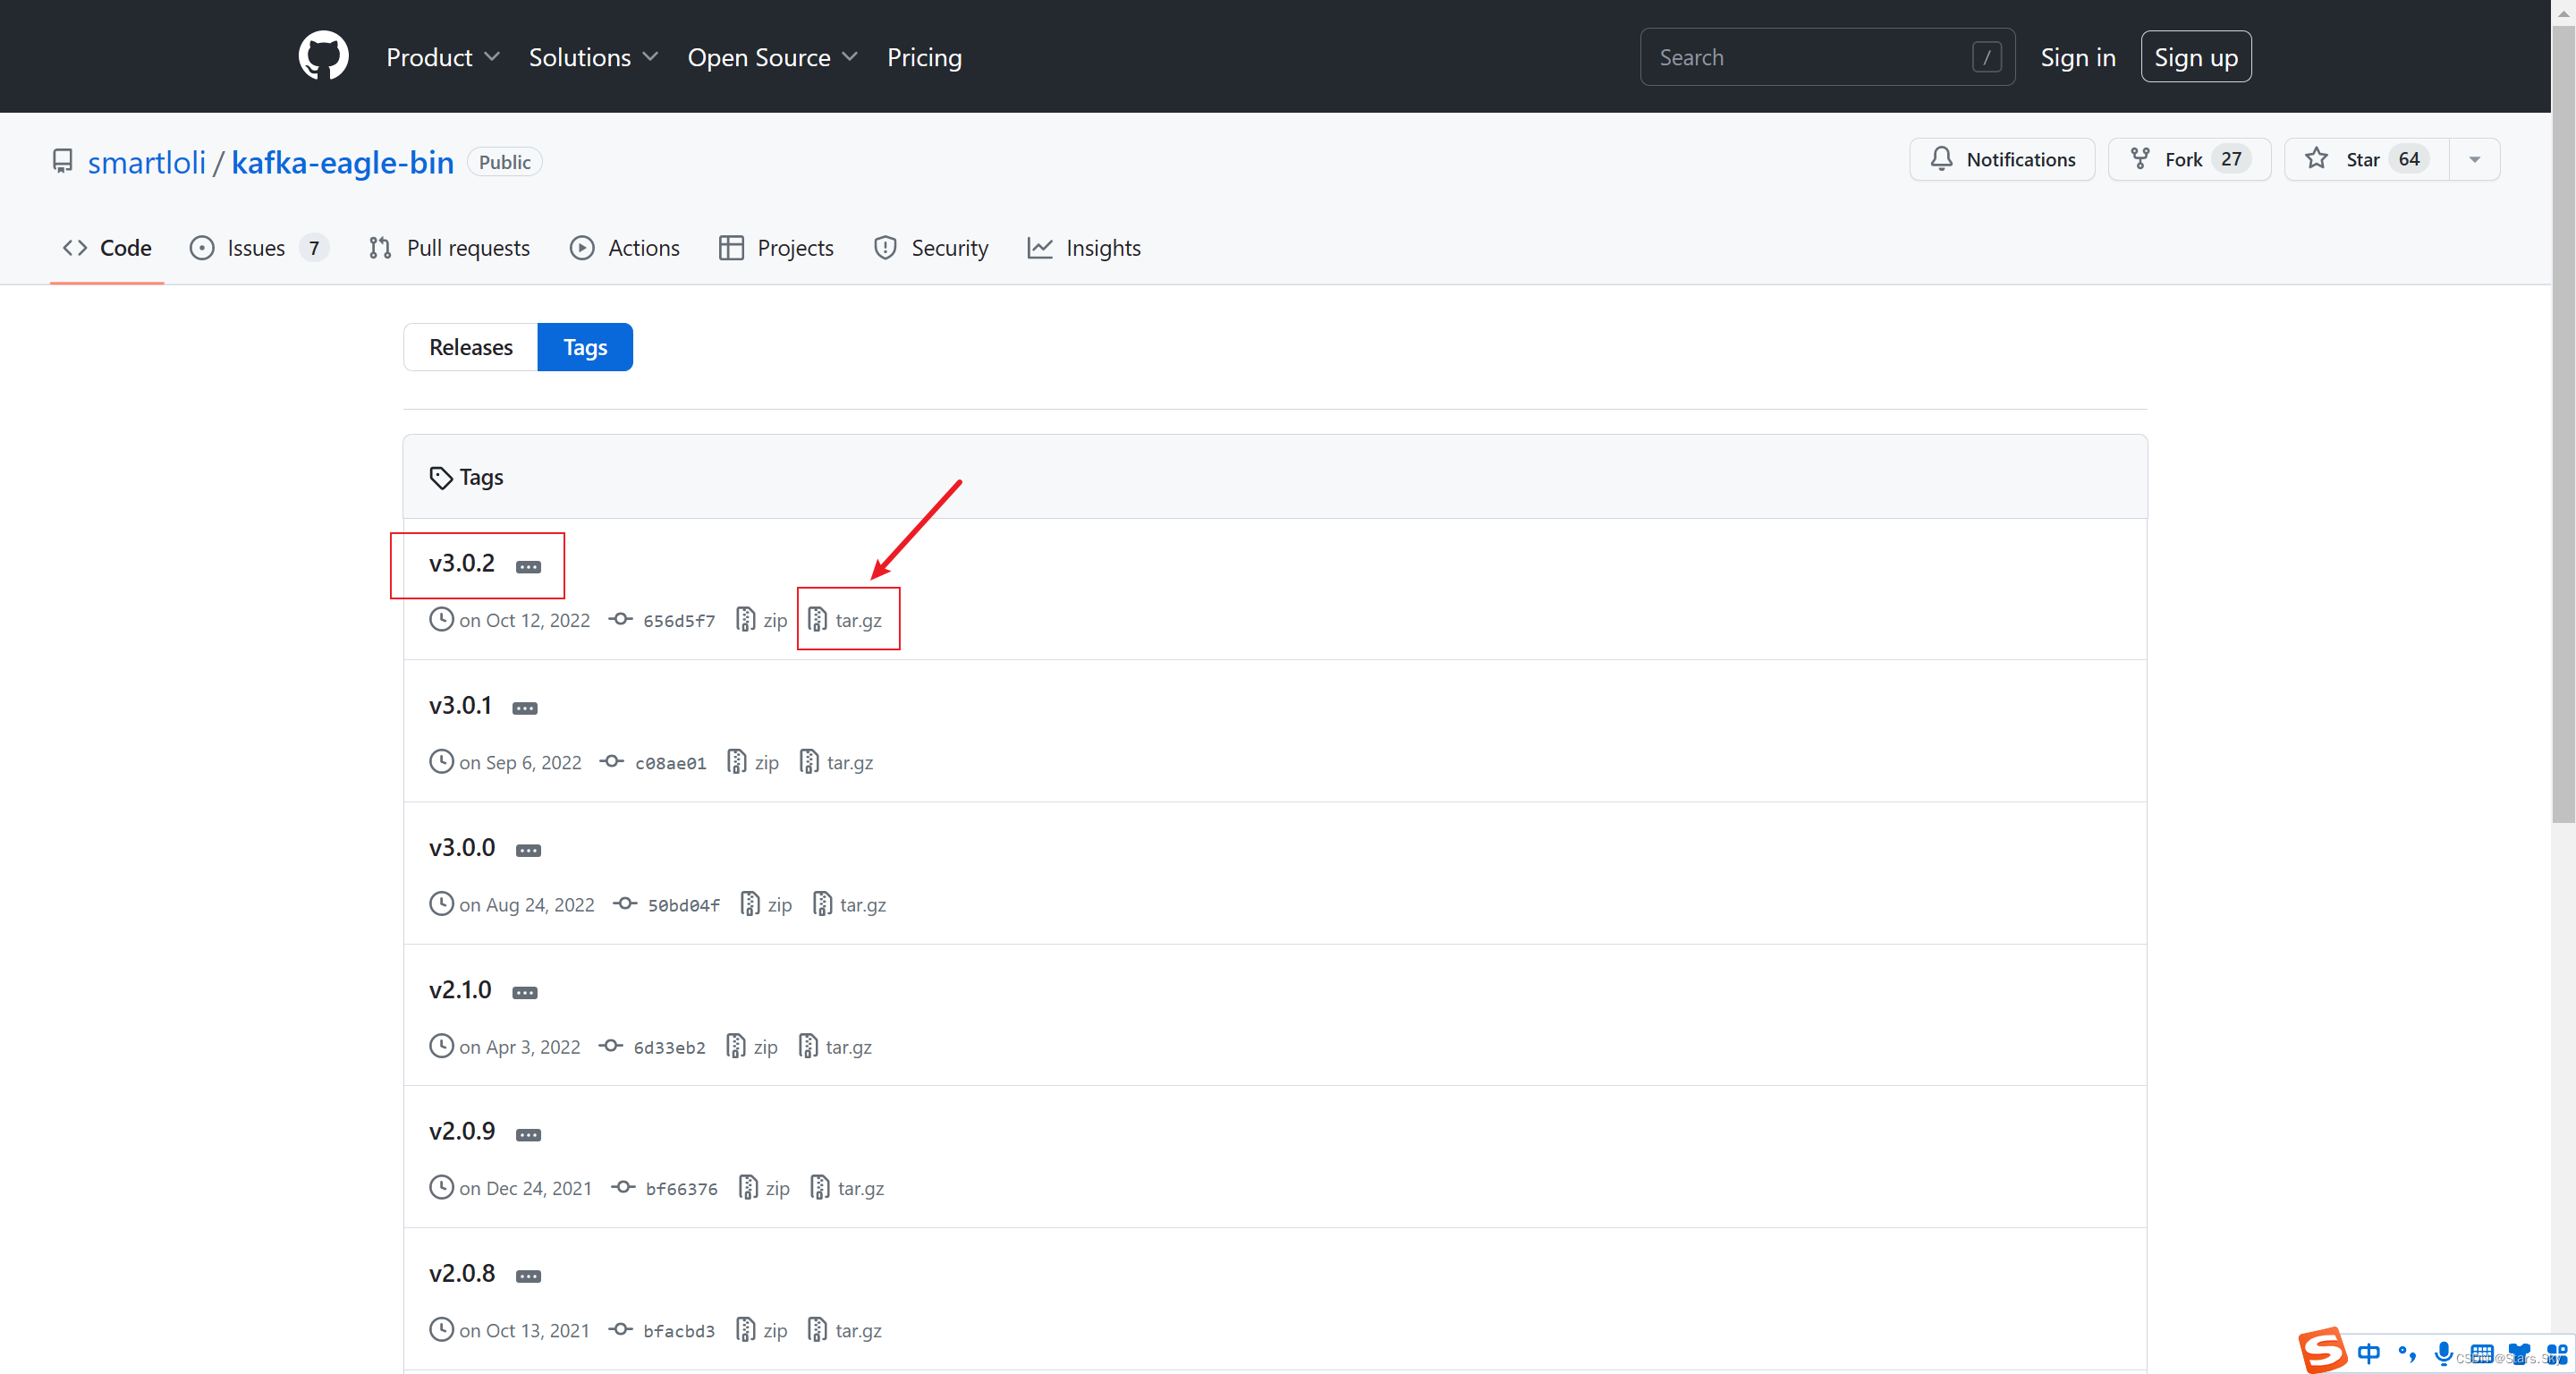The height and width of the screenshot is (1374, 2576).
Task: Open commit c08ae01
Action: coord(671,763)
